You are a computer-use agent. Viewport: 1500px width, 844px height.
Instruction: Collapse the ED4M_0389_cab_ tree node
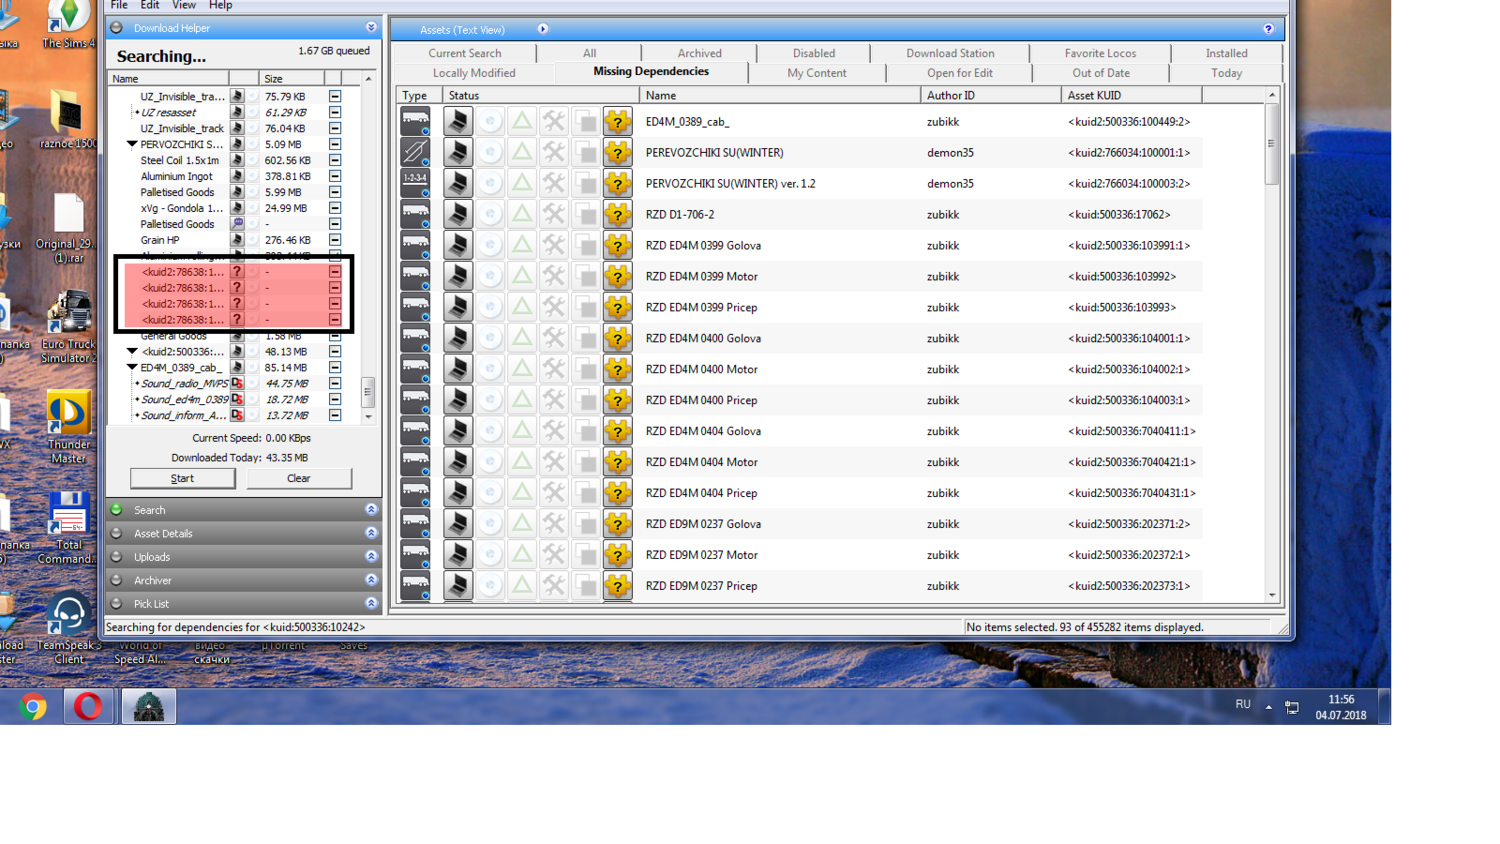pyautogui.click(x=132, y=368)
